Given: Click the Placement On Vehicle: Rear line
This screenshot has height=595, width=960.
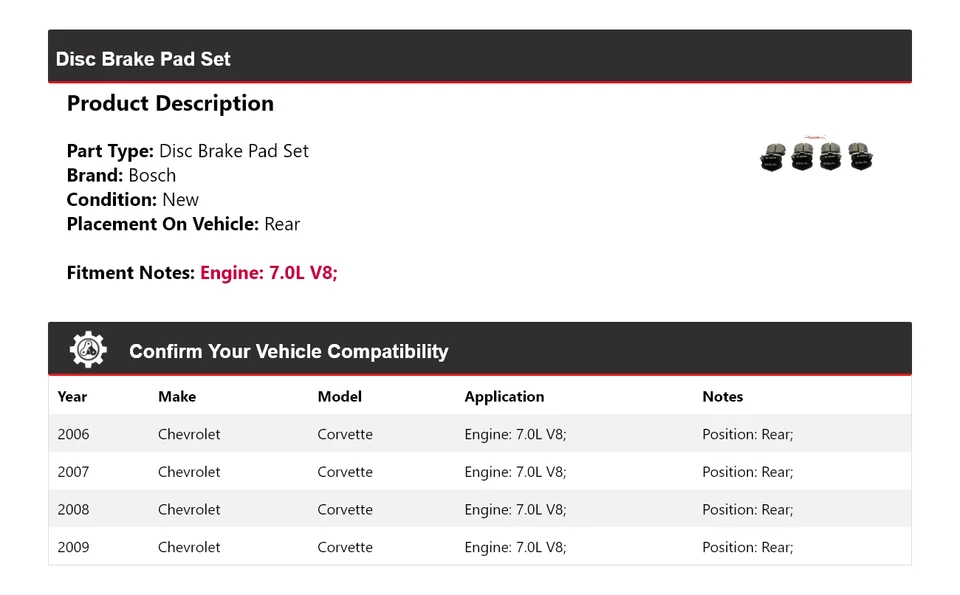Looking at the screenshot, I should (183, 224).
